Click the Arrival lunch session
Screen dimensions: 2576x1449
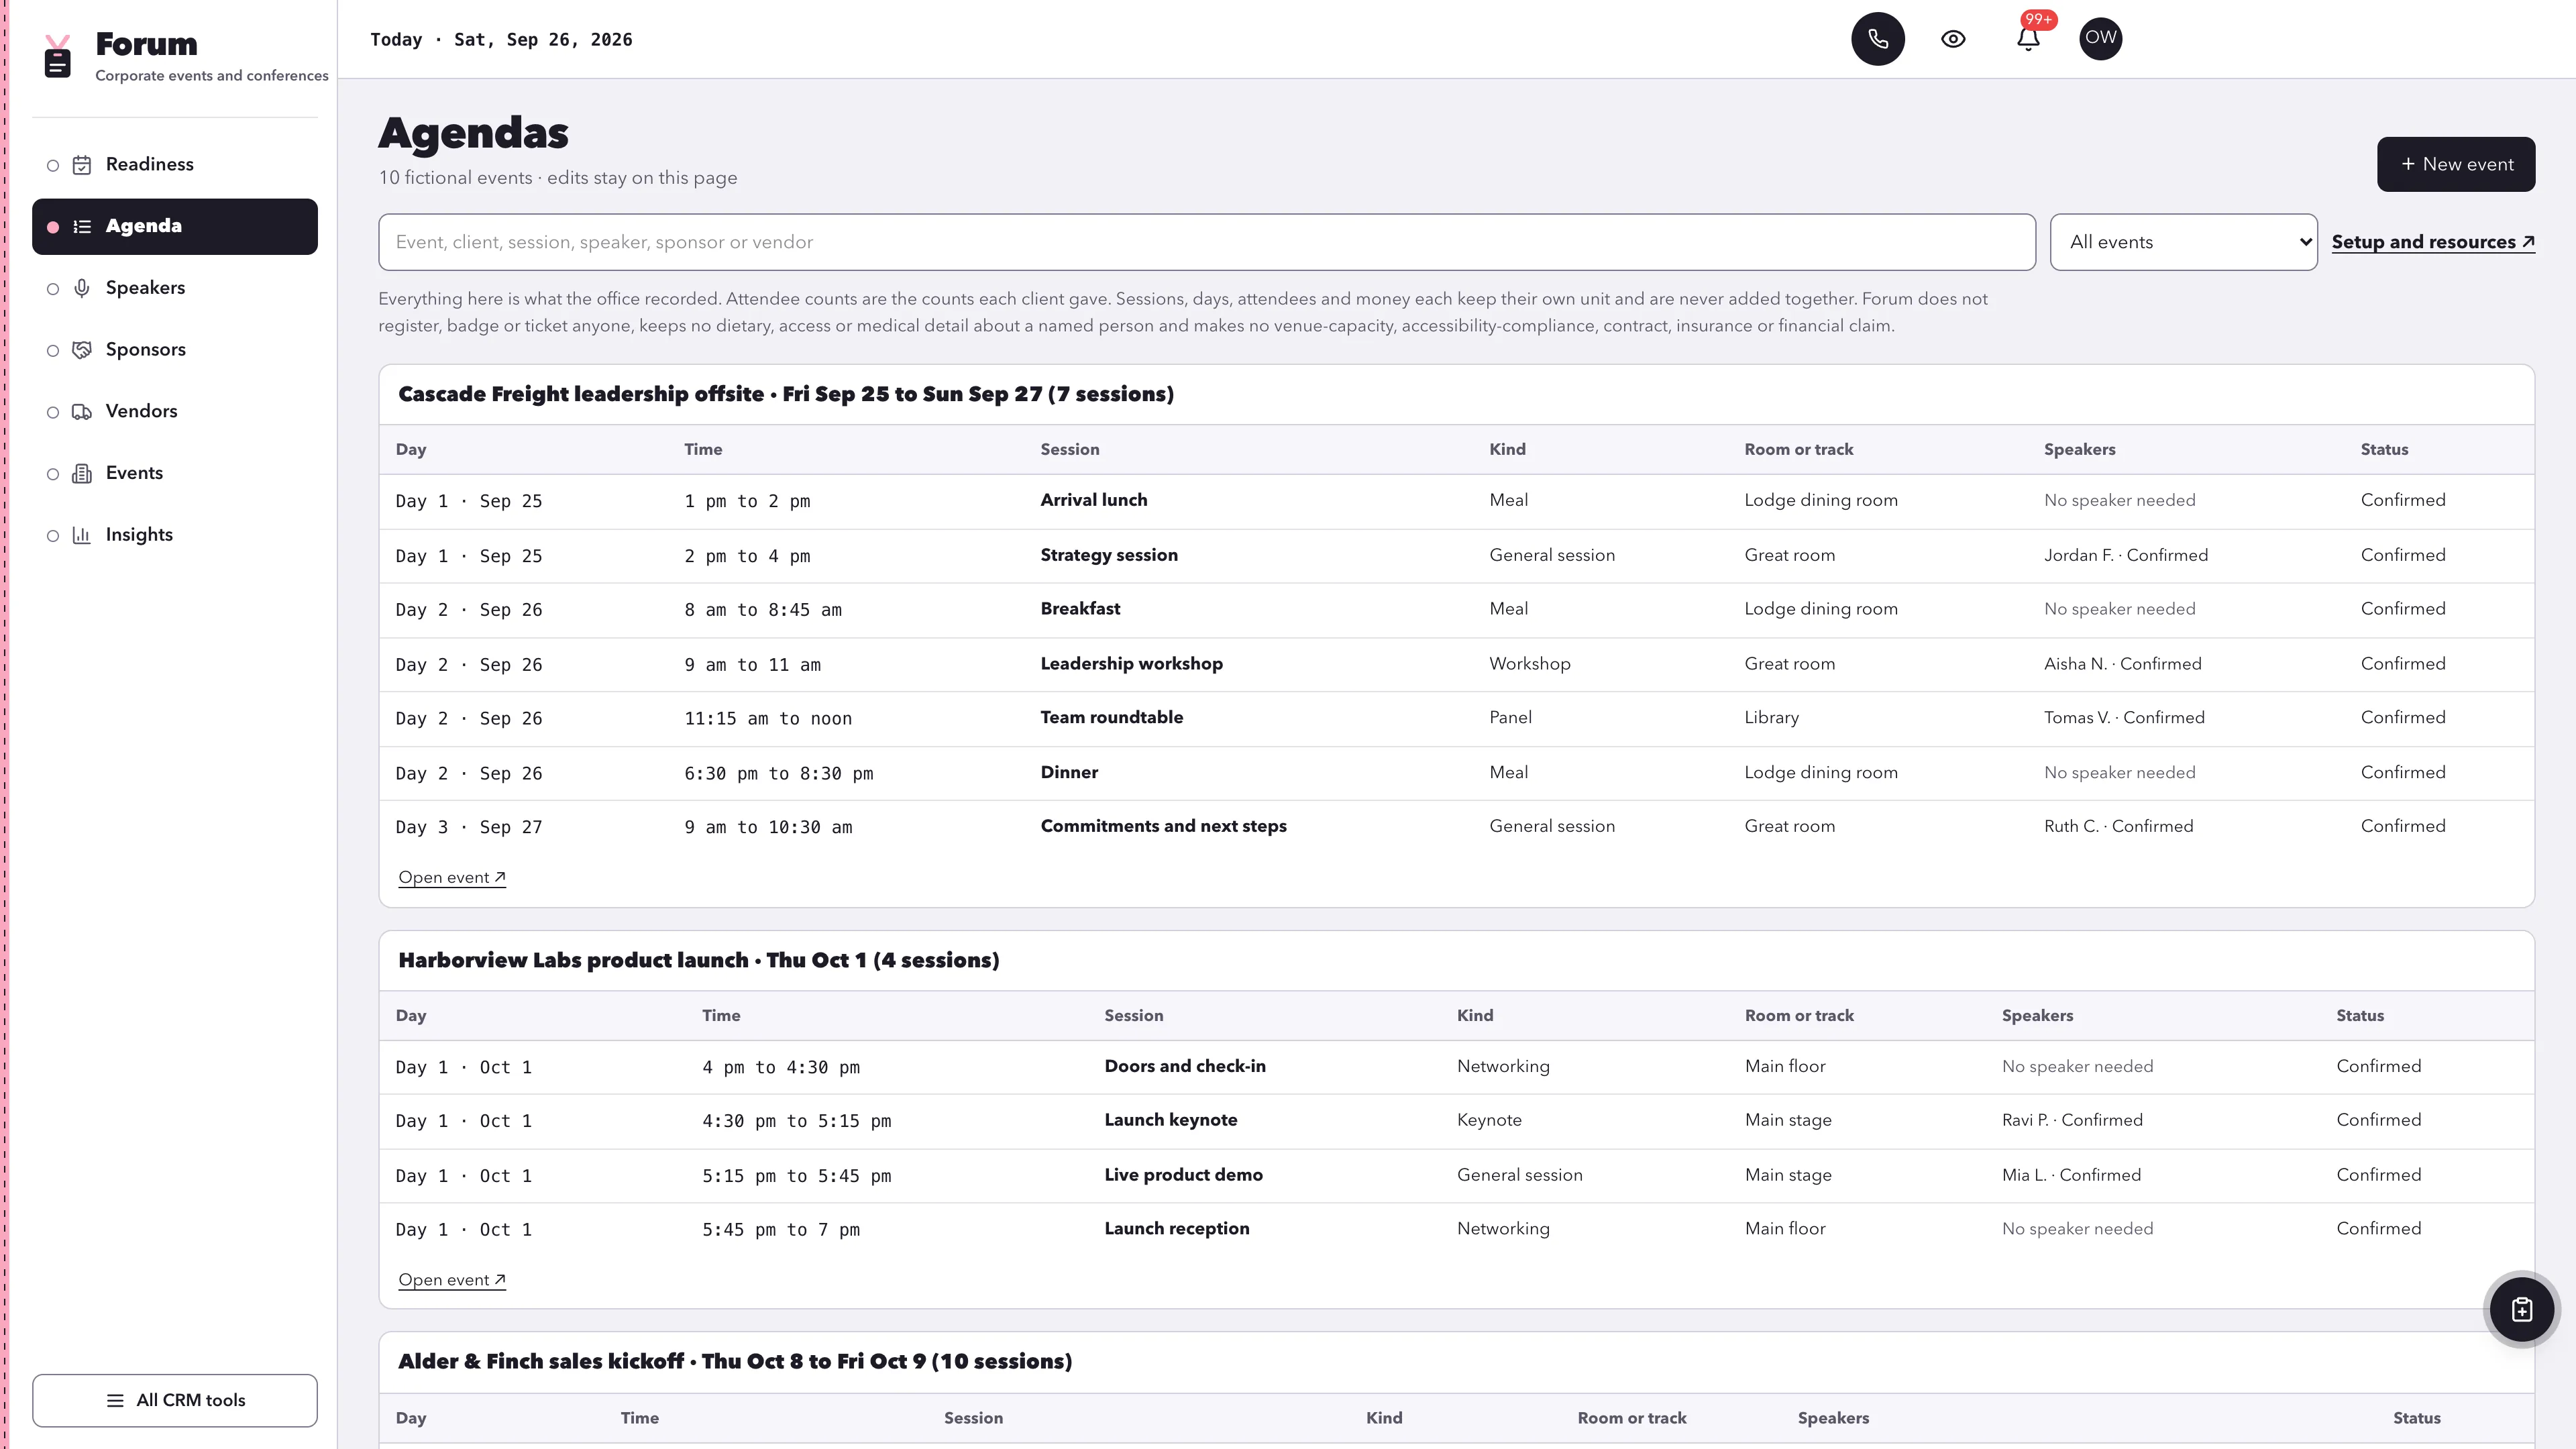click(1093, 500)
